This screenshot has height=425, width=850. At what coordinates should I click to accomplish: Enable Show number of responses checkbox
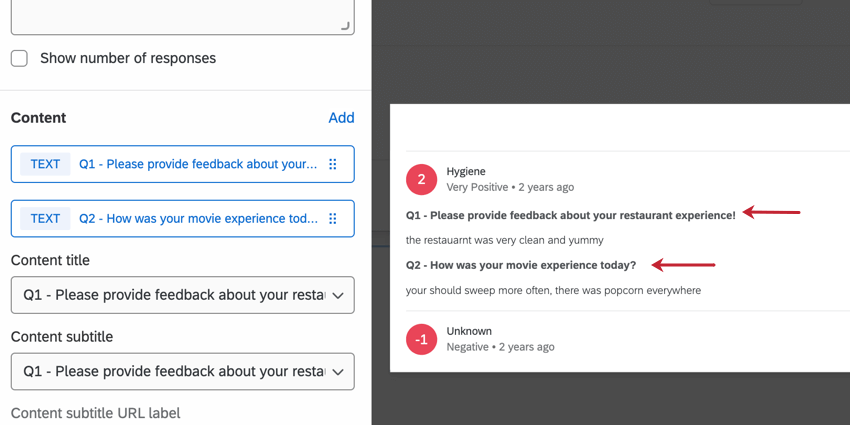click(19, 58)
